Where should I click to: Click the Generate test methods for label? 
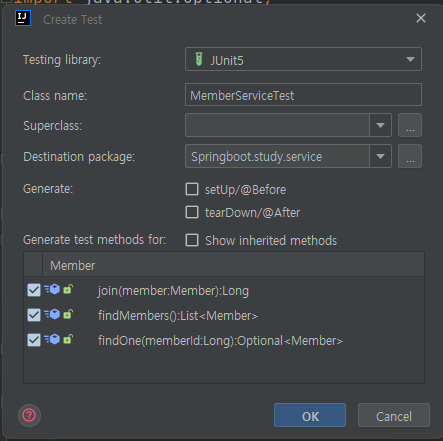coord(95,240)
